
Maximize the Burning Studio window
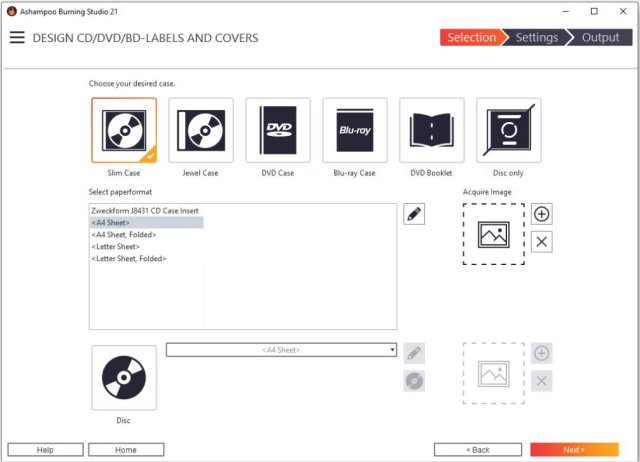(594, 11)
